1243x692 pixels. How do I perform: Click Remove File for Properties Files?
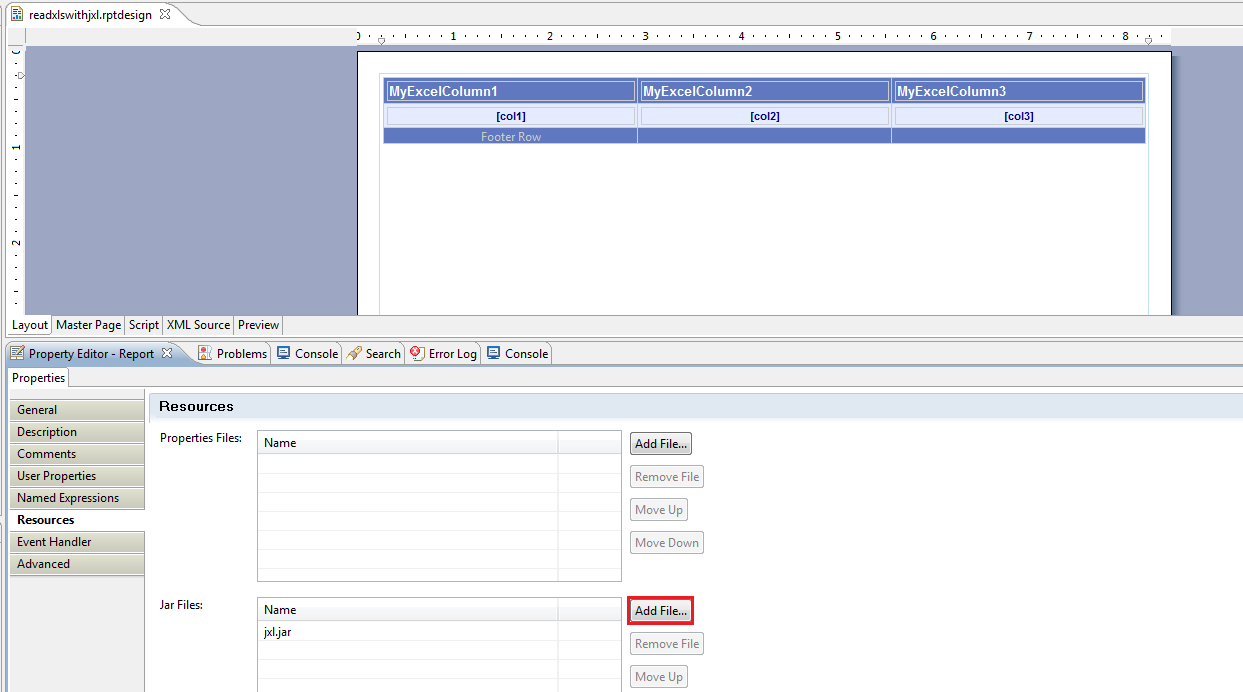[x=667, y=477]
